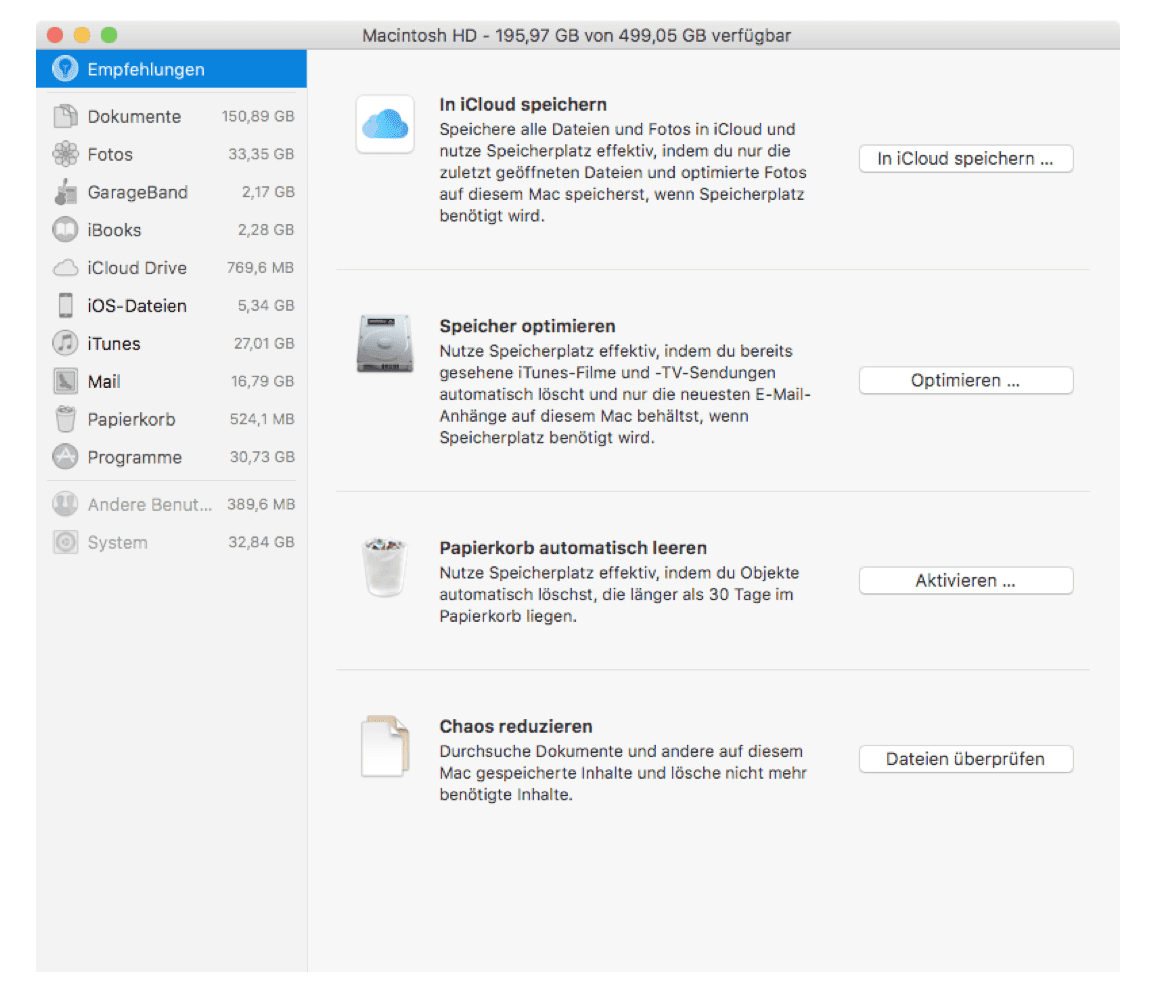This screenshot has width=1160, height=990.
Task: Click the System gear icon
Action: pos(65,542)
